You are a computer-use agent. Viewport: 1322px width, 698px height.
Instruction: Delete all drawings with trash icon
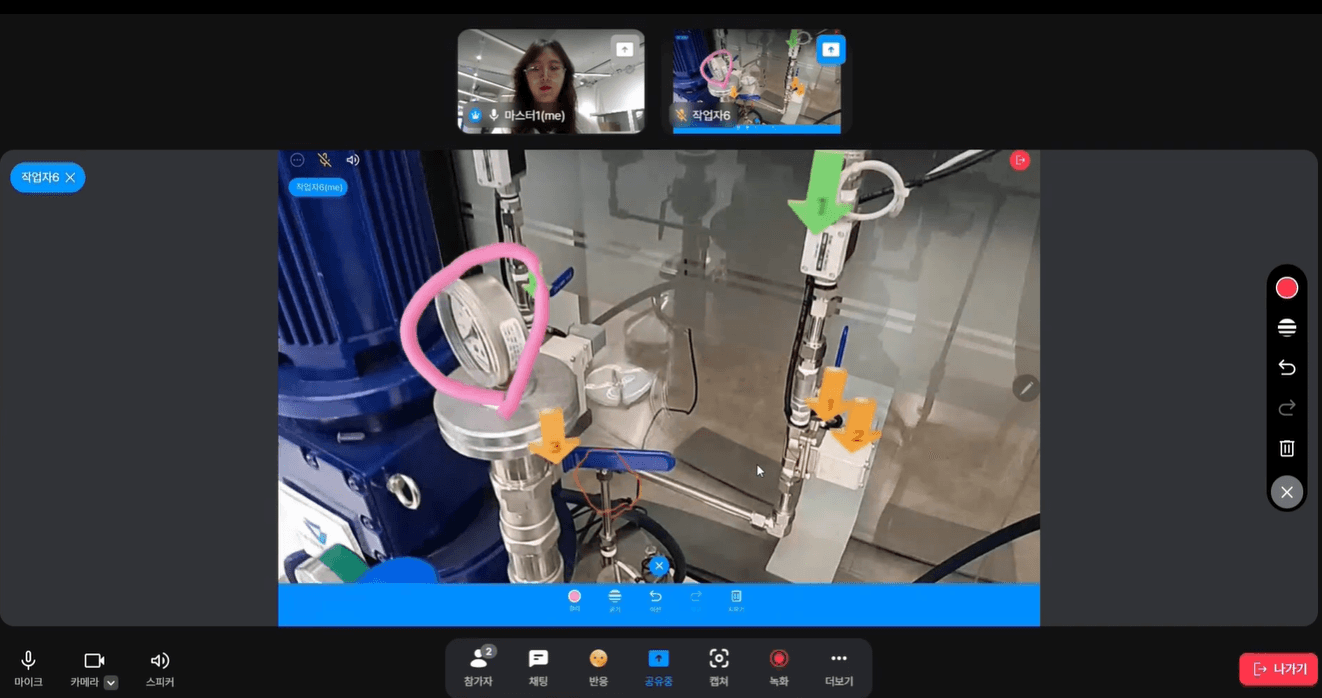click(1287, 448)
